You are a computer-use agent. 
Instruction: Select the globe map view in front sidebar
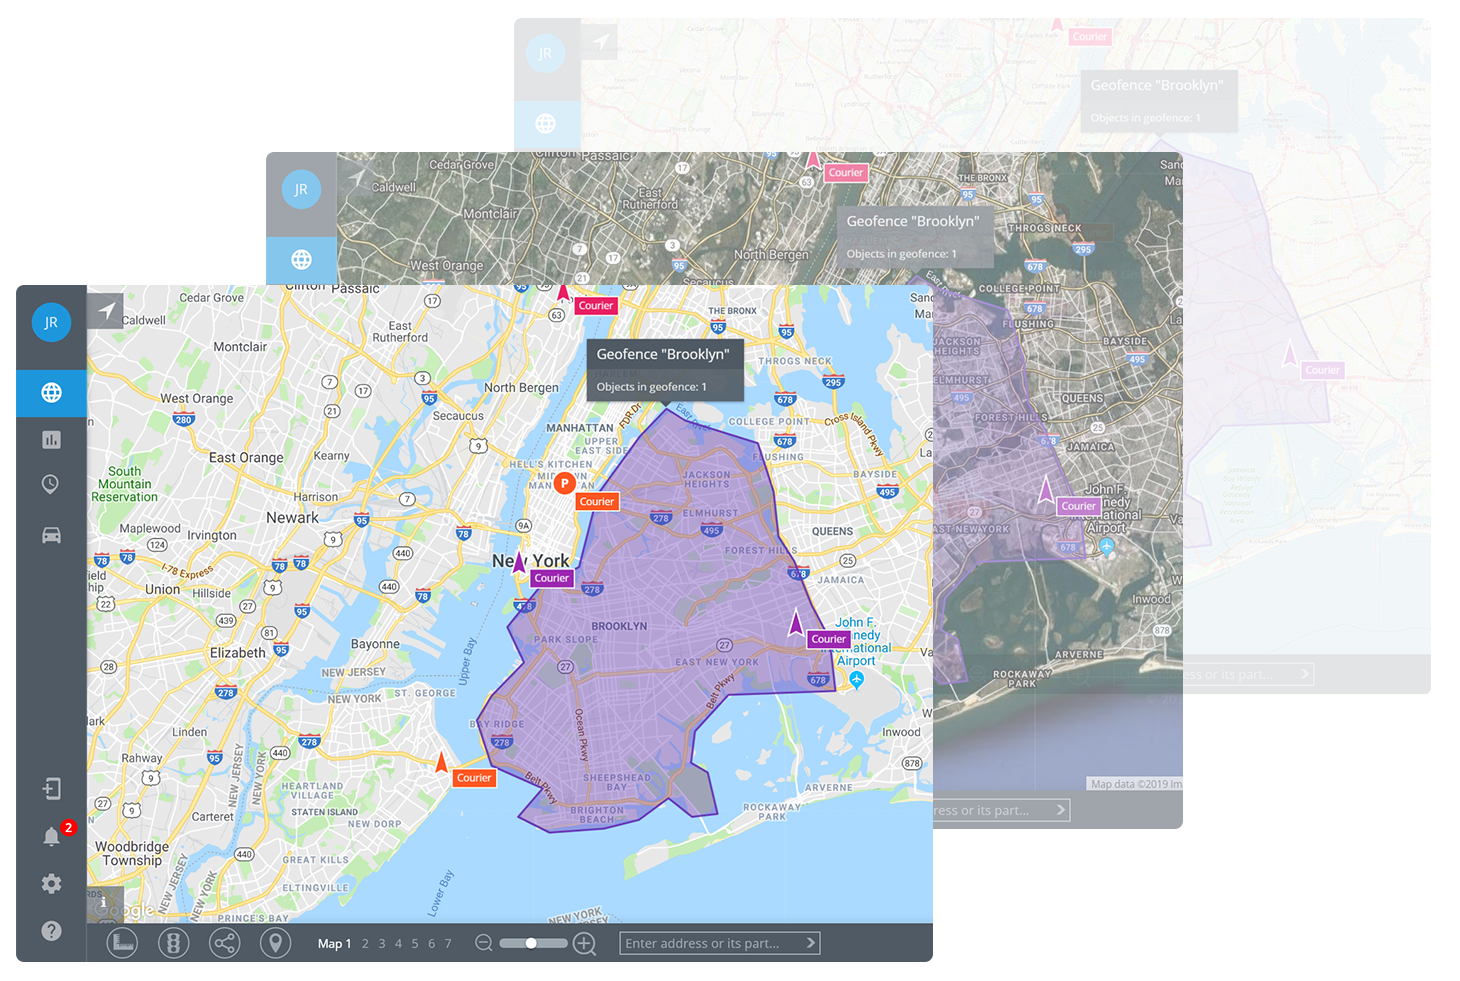pos(51,393)
